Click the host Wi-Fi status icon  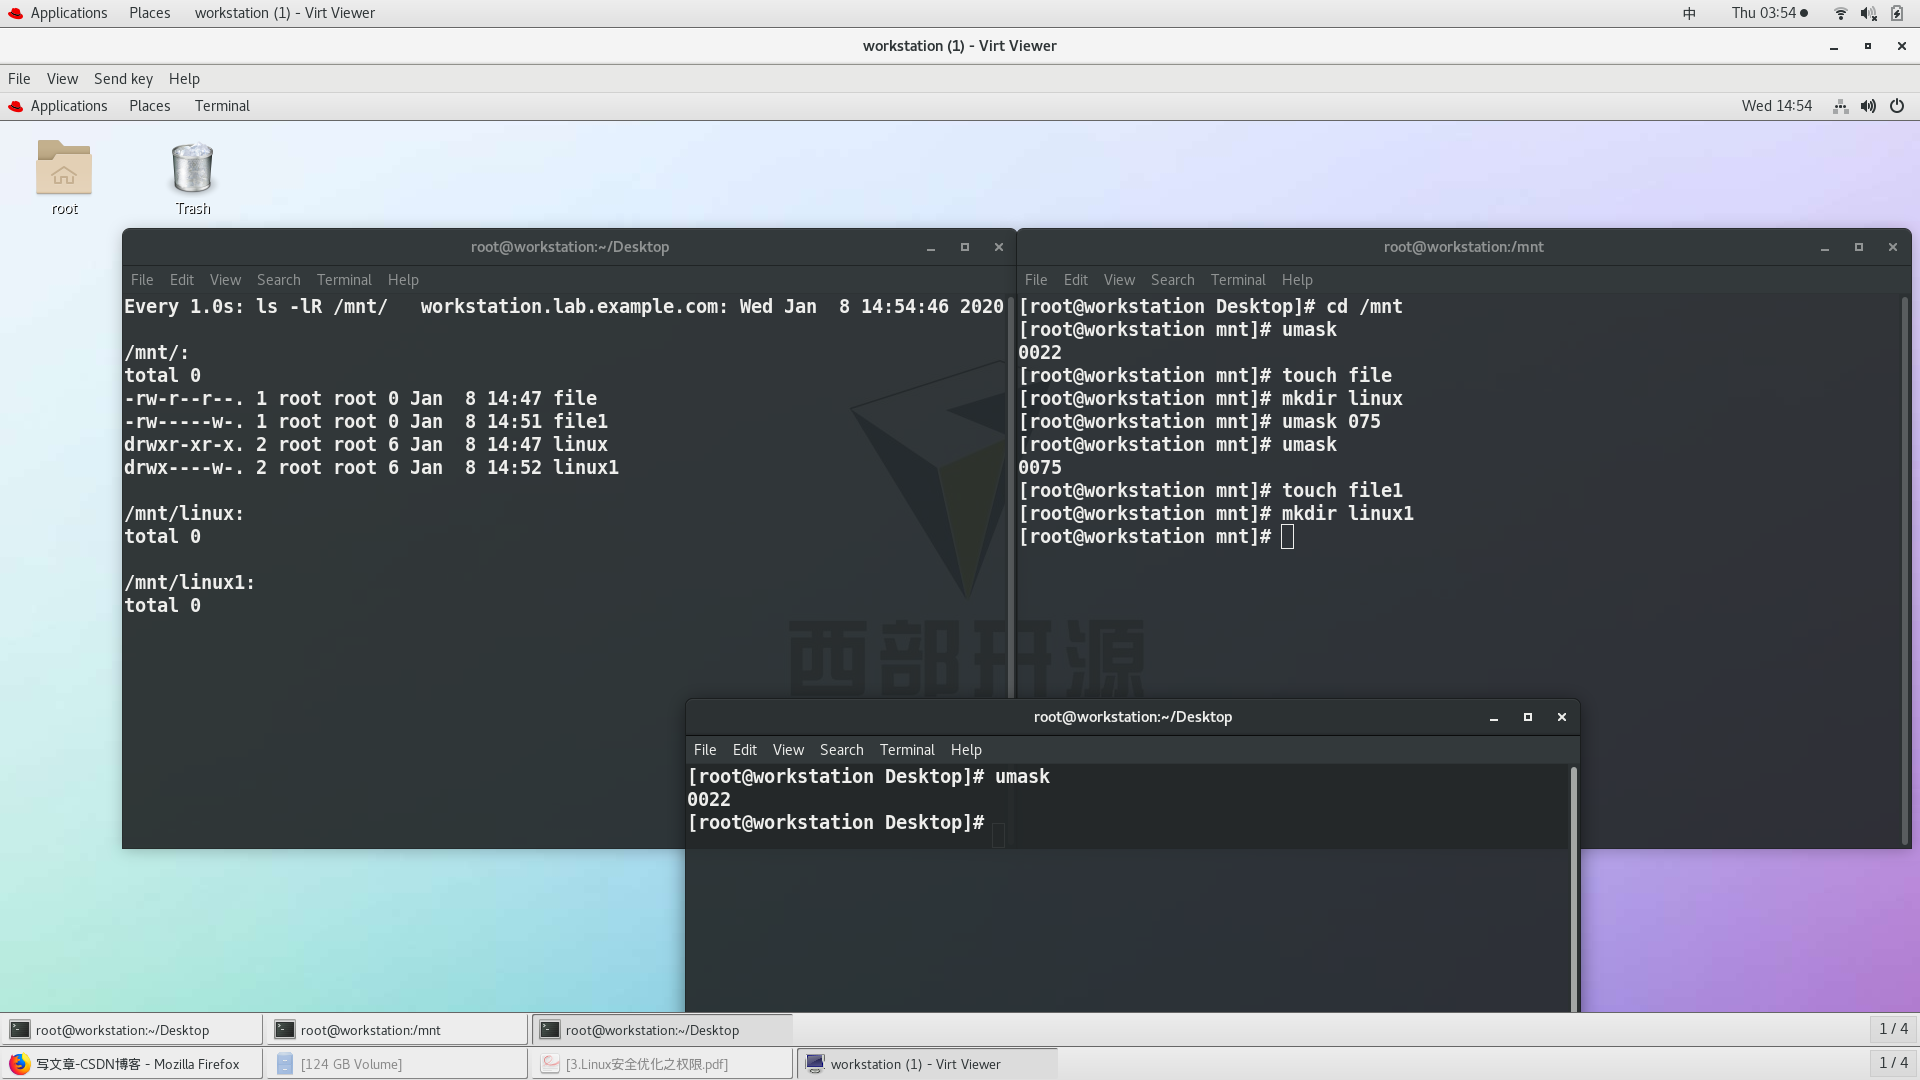1840,13
